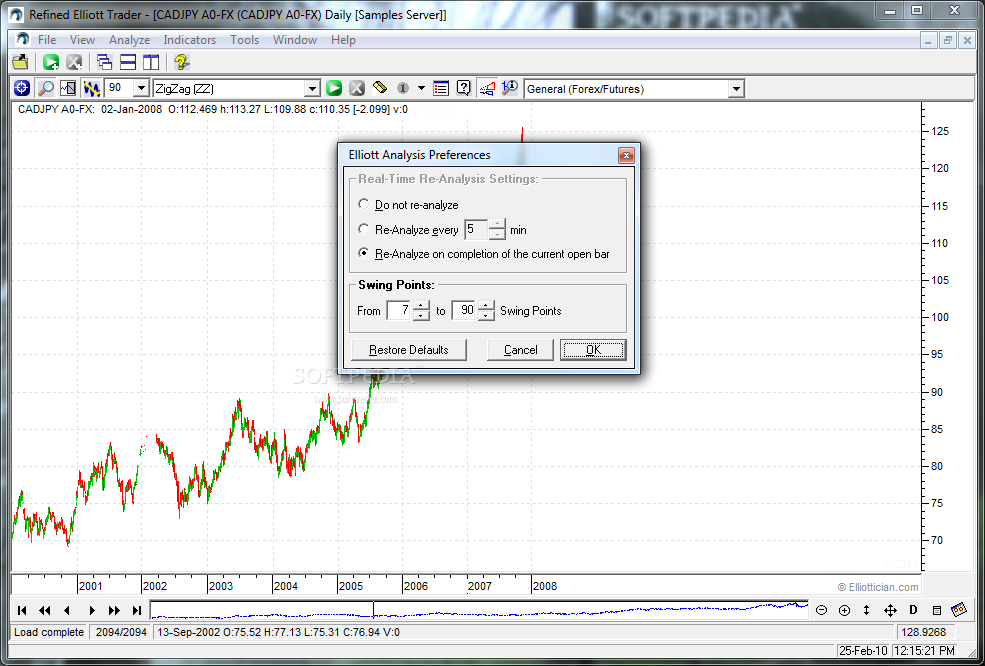Viewport: 985px width, 666px height.
Task: Click the yellow ruler measure icon
Action: coord(379,88)
